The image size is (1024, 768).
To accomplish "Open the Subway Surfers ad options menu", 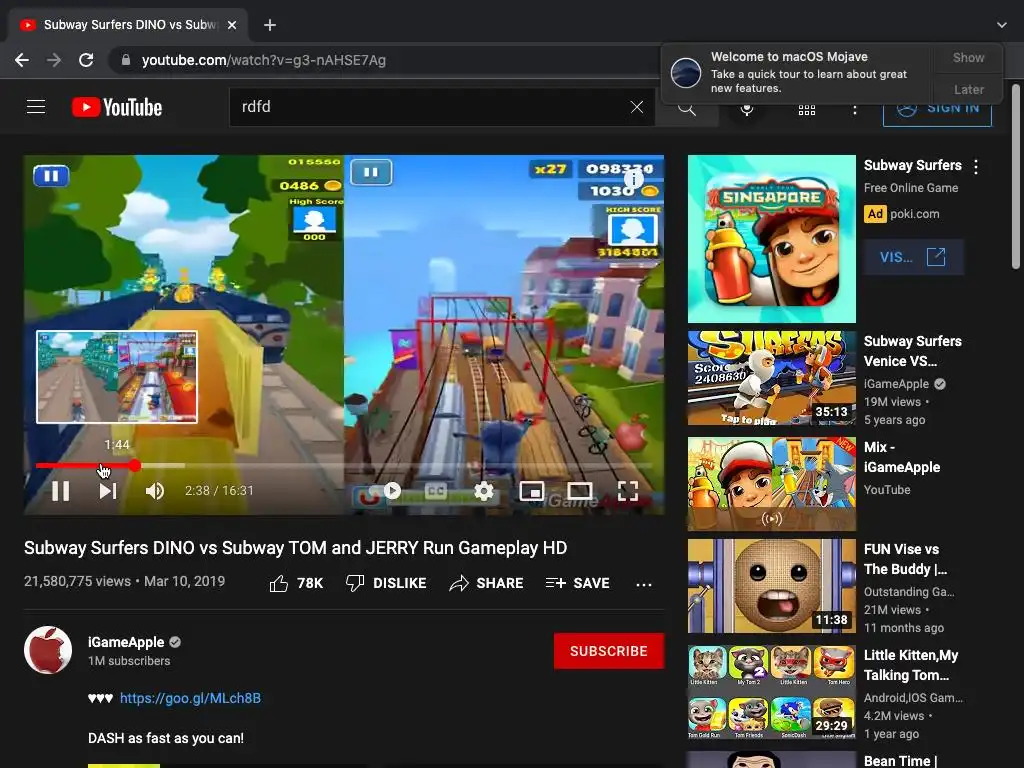I will click(976, 167).
